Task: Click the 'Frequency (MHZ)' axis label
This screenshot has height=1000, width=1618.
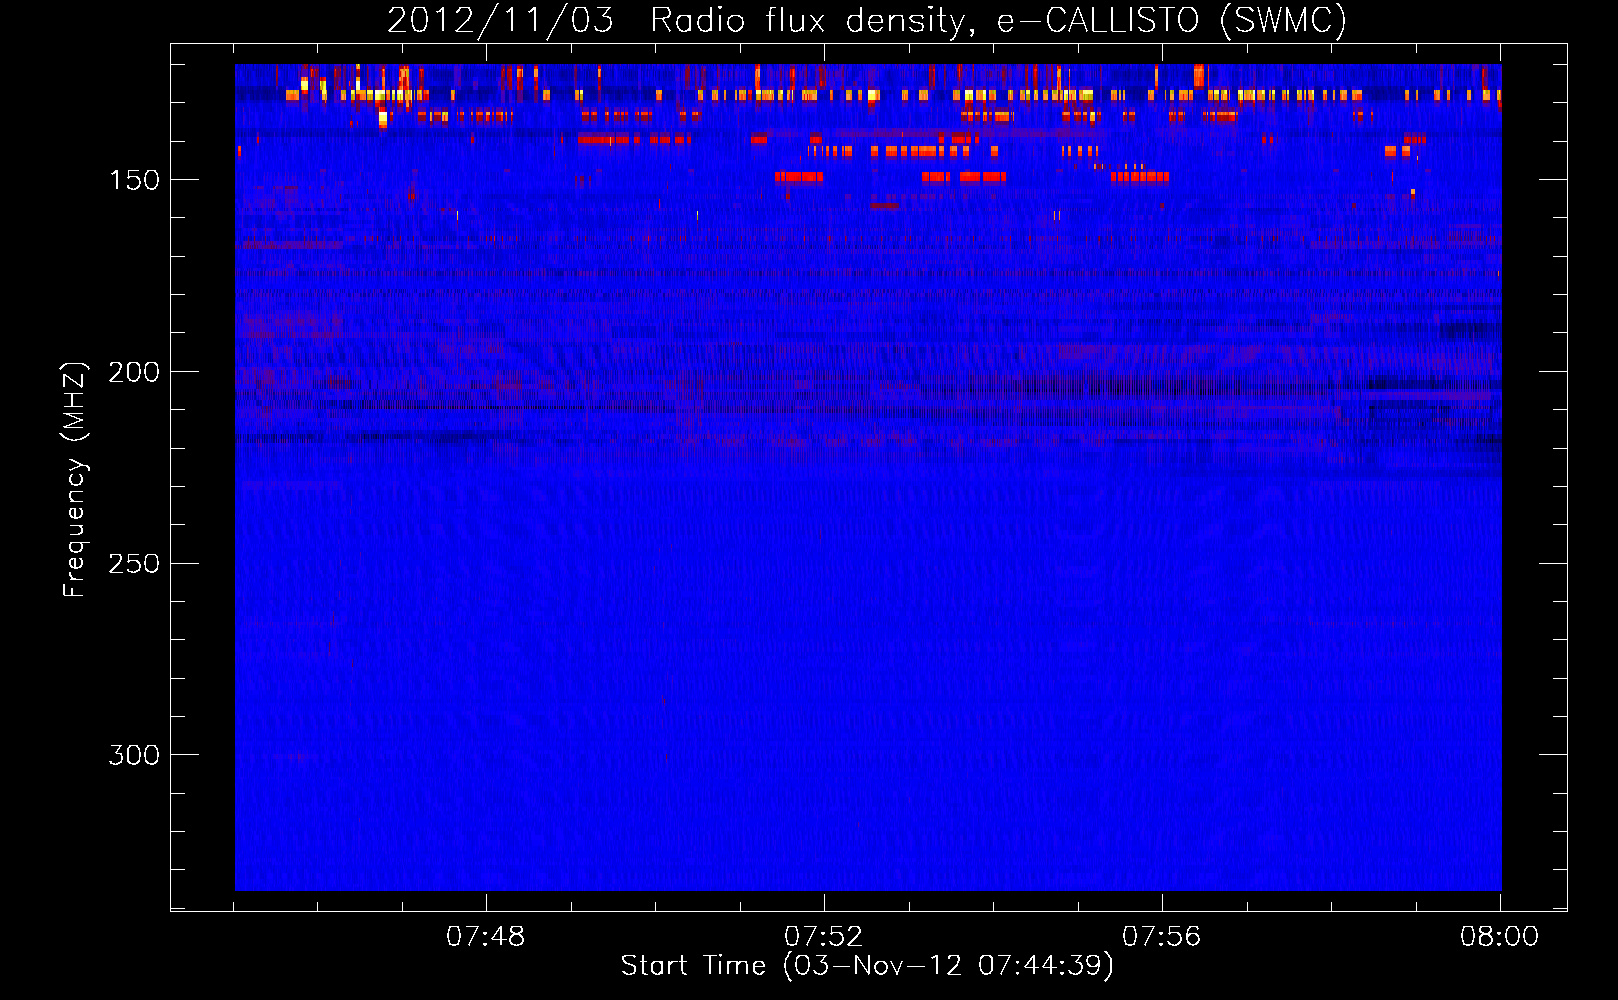Action: coord(75,479)
